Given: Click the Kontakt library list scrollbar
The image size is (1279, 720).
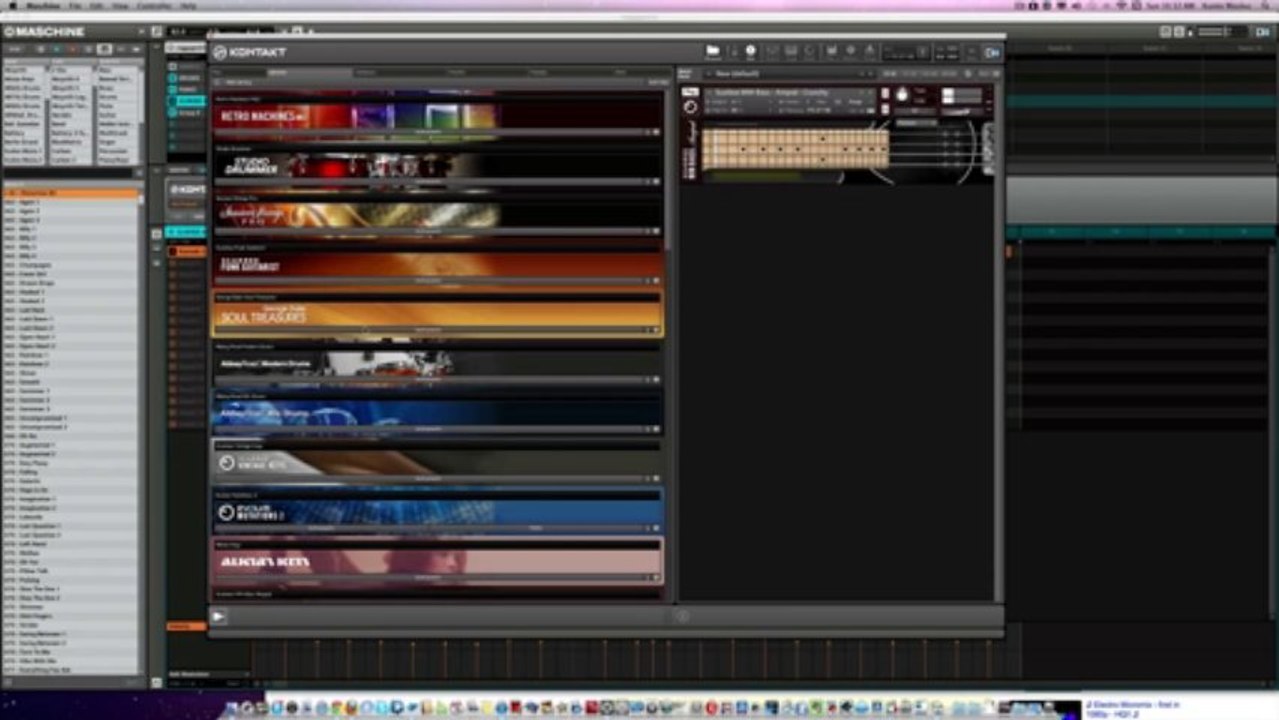Looking at the screenshot, I should click(668, 170).
